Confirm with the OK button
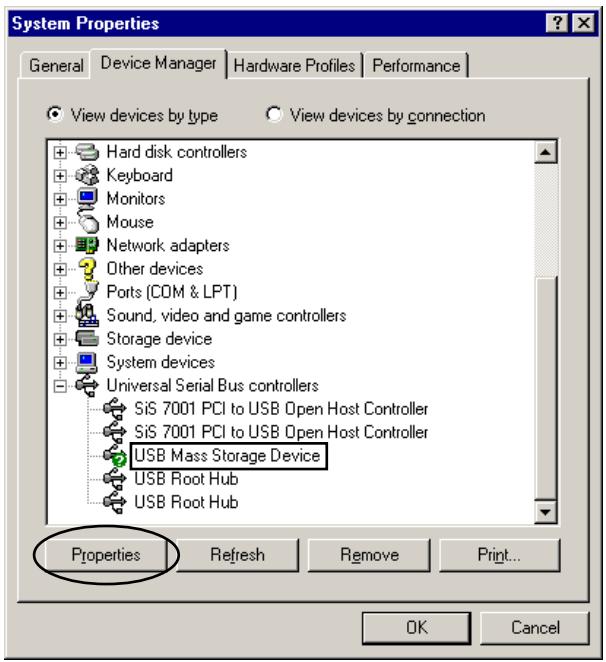This screenshot has height=662, width=606. coord(416,628)
